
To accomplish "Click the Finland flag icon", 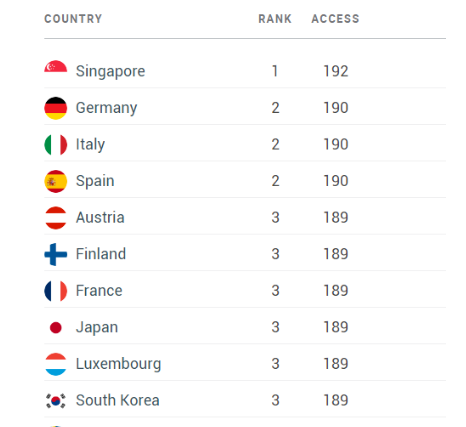I will [56, 254].
